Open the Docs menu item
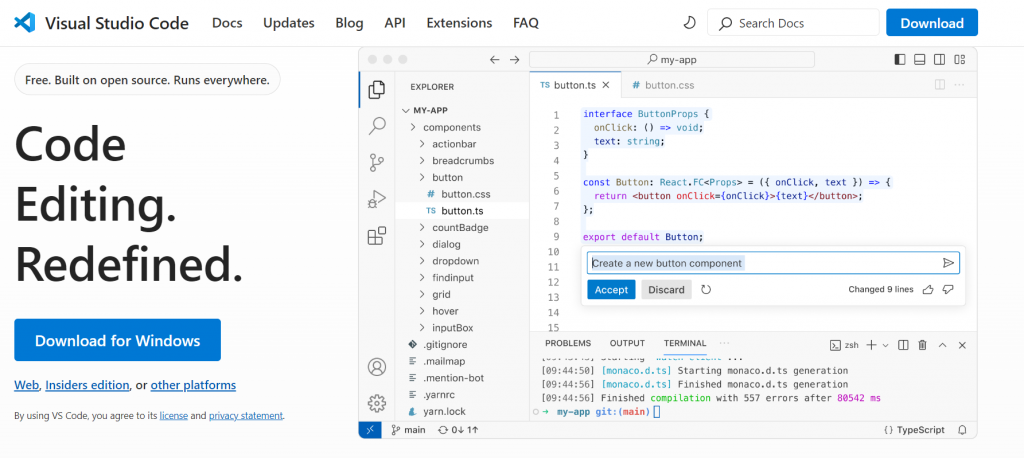 [x=227, y=23]
